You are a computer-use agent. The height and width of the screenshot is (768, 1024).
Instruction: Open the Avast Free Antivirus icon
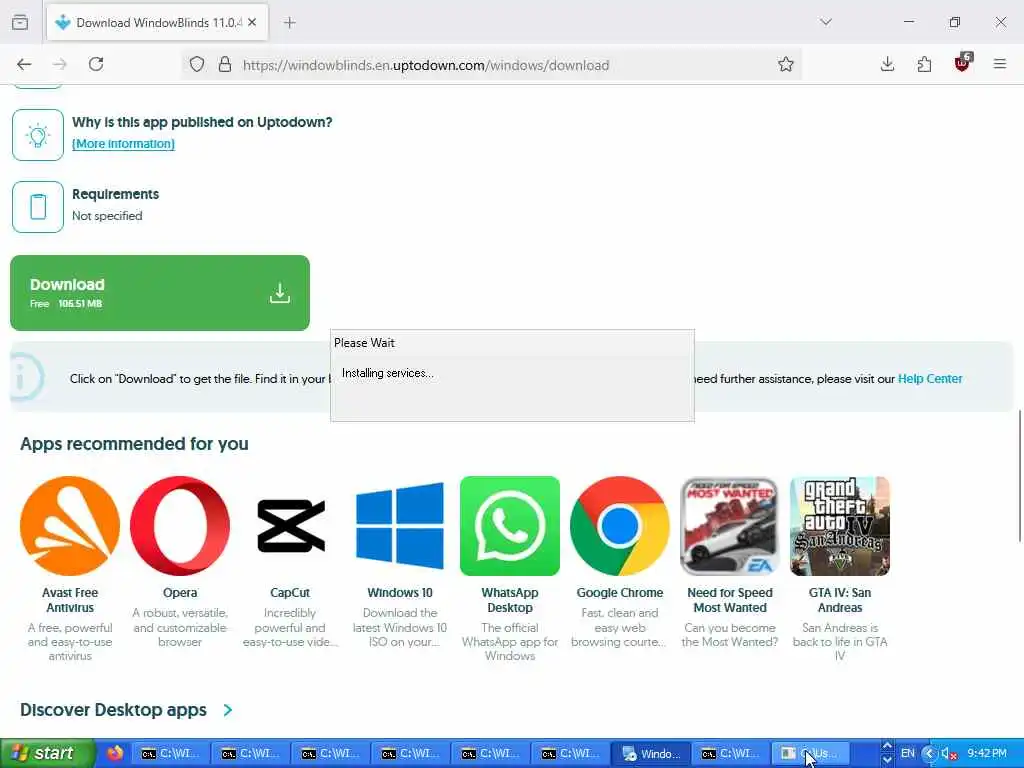(70, 526)
